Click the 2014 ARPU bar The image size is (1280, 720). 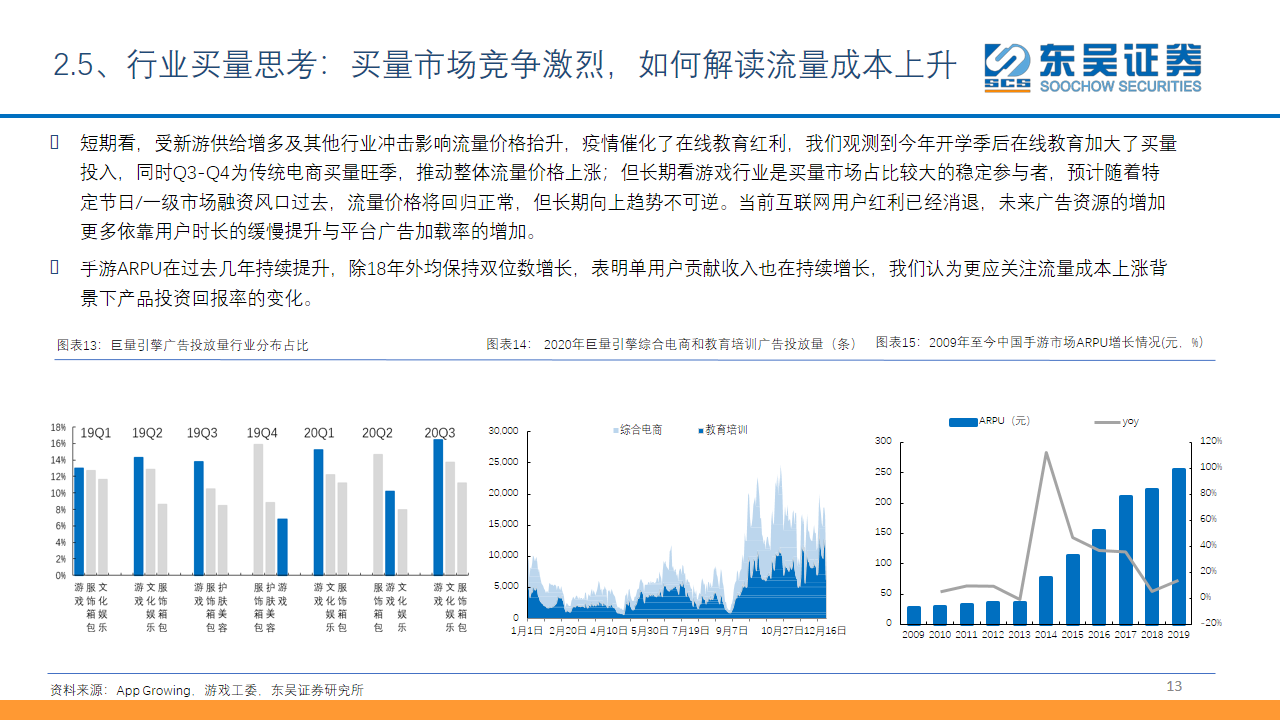[1046, 600]
